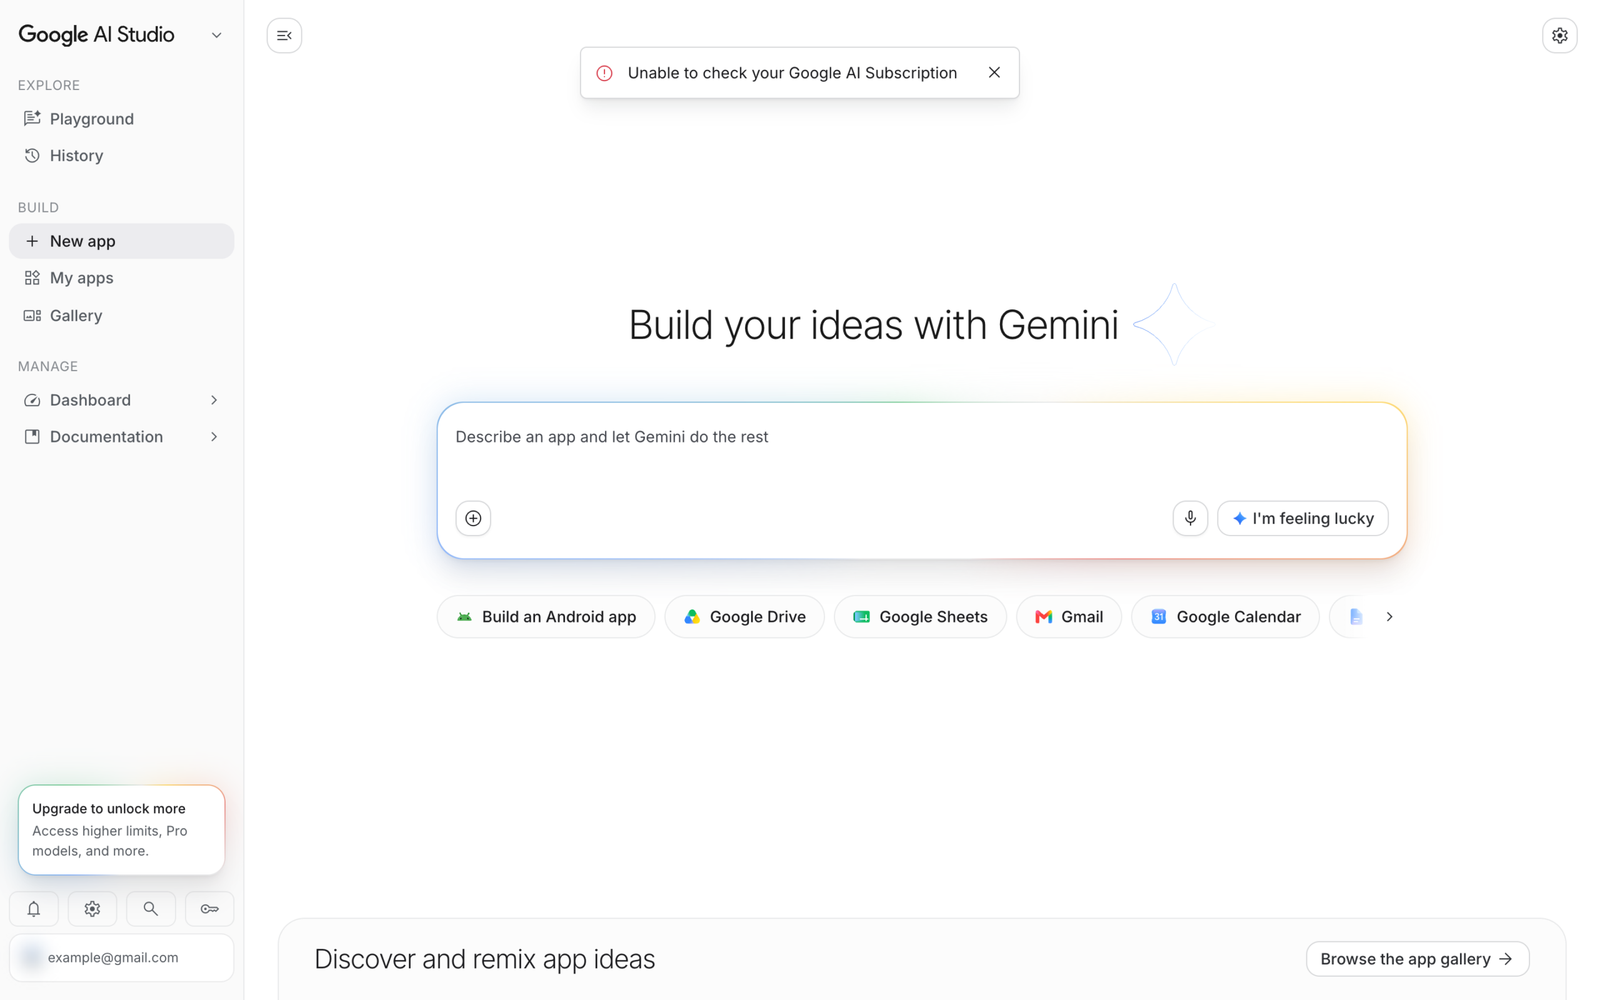
Task: Expand the Google AI Studio dropdown
Action: click(x=216, y=35)
